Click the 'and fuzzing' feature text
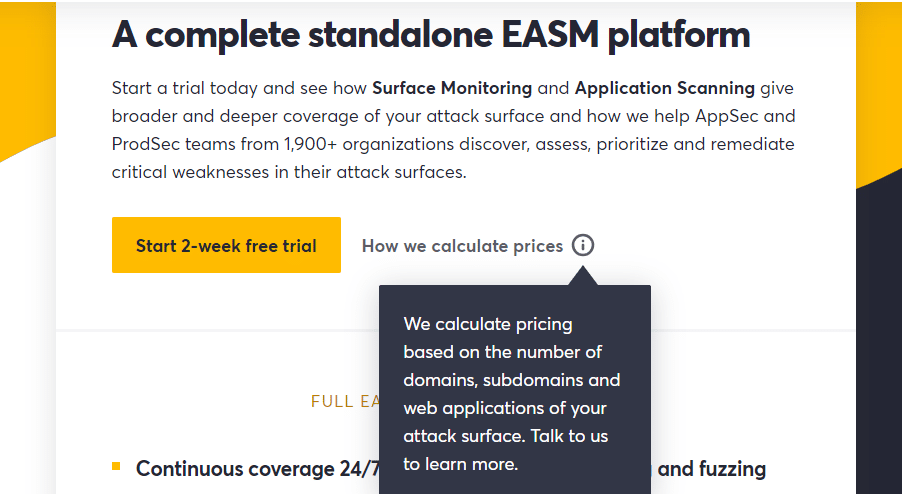 click(x=712, y=469)
